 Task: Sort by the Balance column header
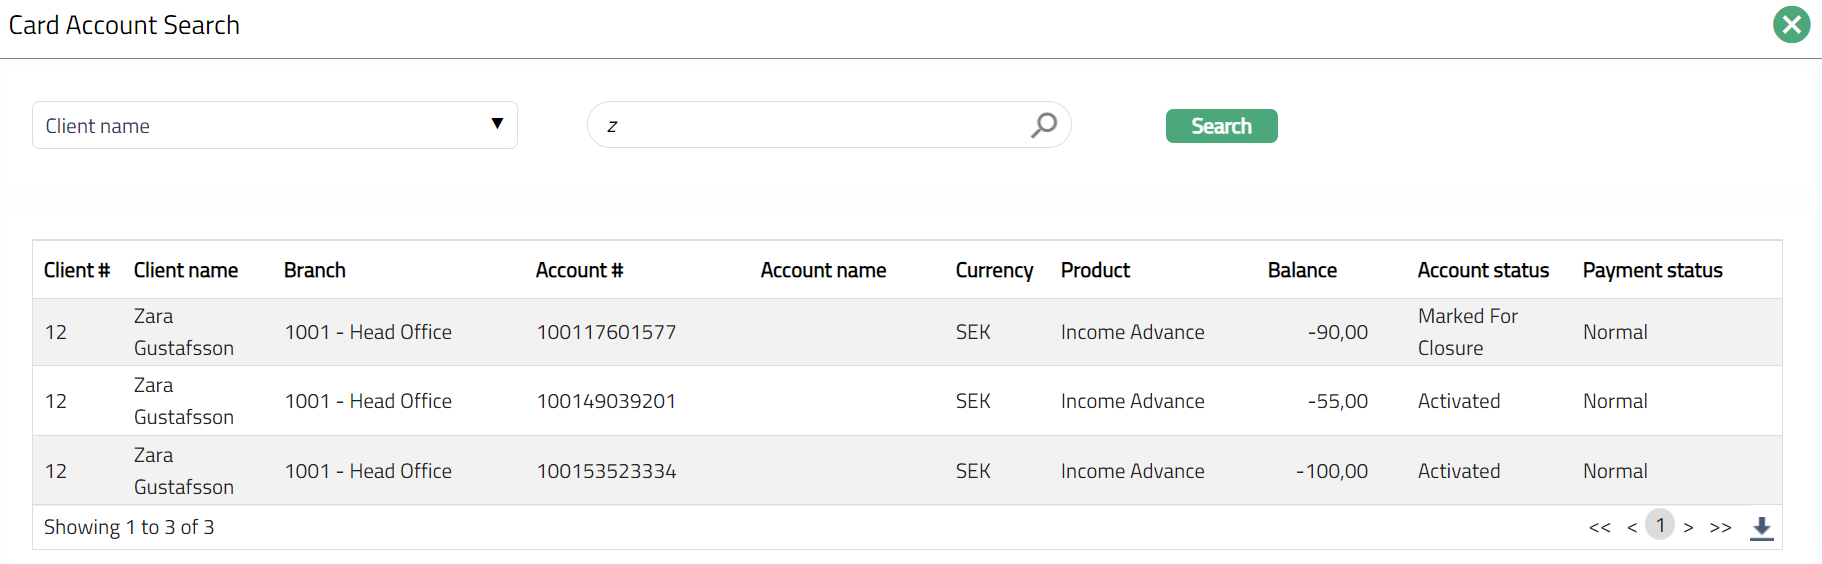[1302, 270]
